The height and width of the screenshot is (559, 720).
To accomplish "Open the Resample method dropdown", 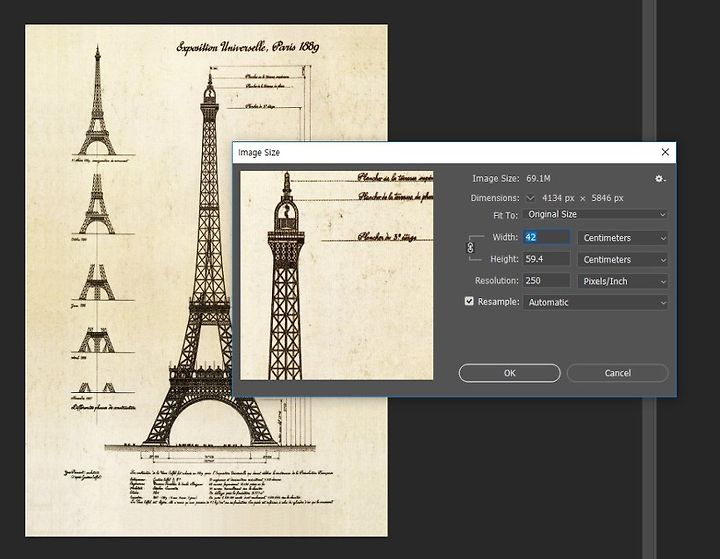I will 596,302.
